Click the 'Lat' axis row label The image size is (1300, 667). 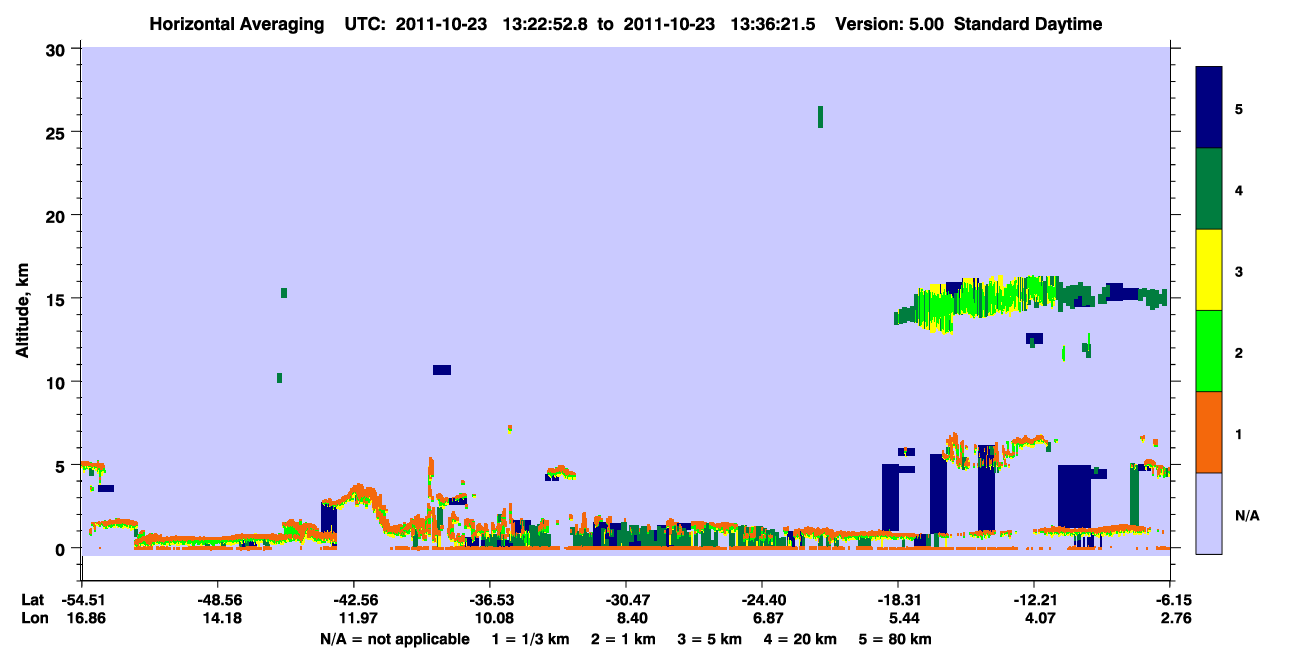point(32,599)
